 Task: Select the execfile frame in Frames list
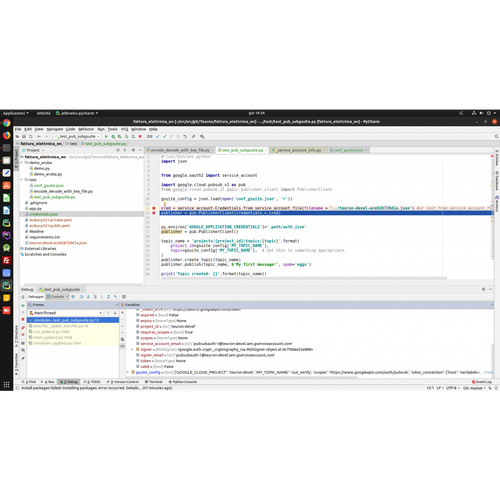(x=73, y=326)
